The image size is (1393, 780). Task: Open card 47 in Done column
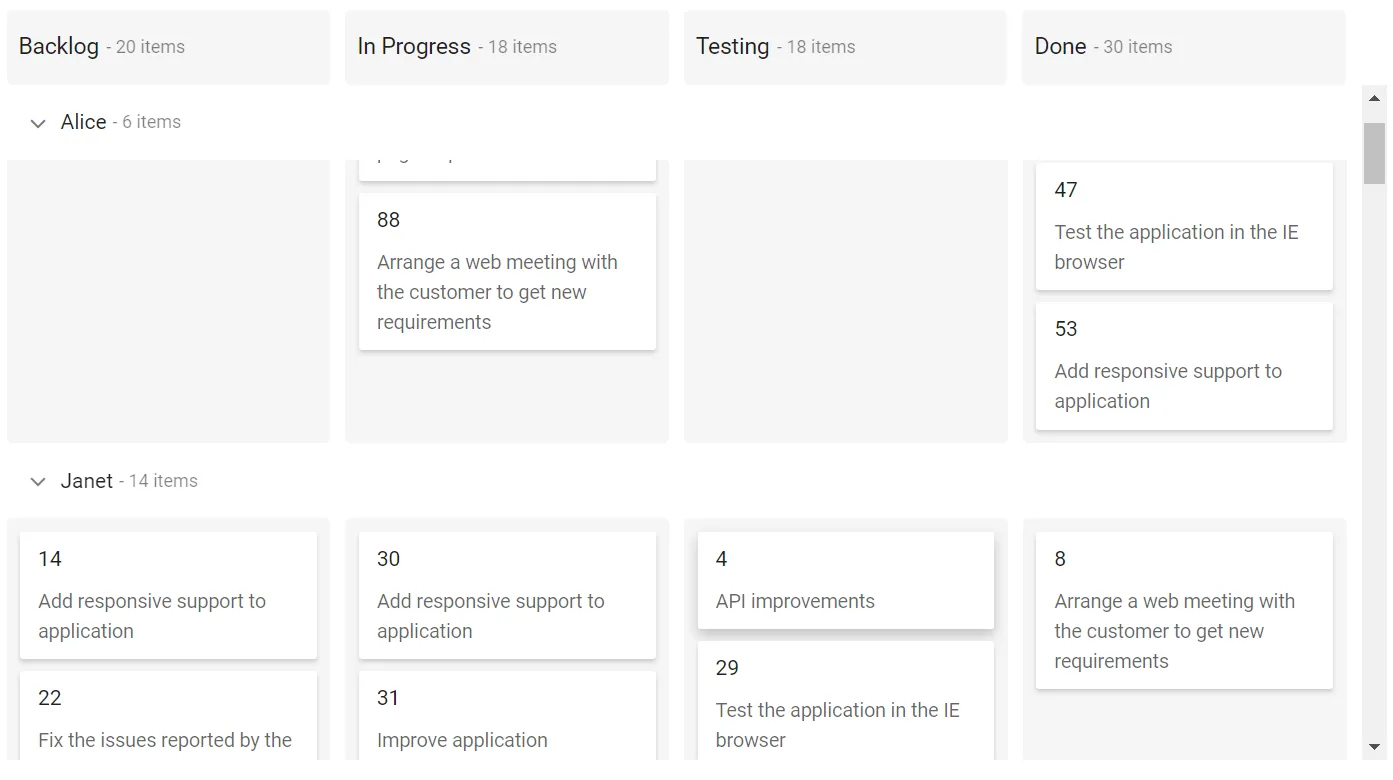coord(1184,227)
